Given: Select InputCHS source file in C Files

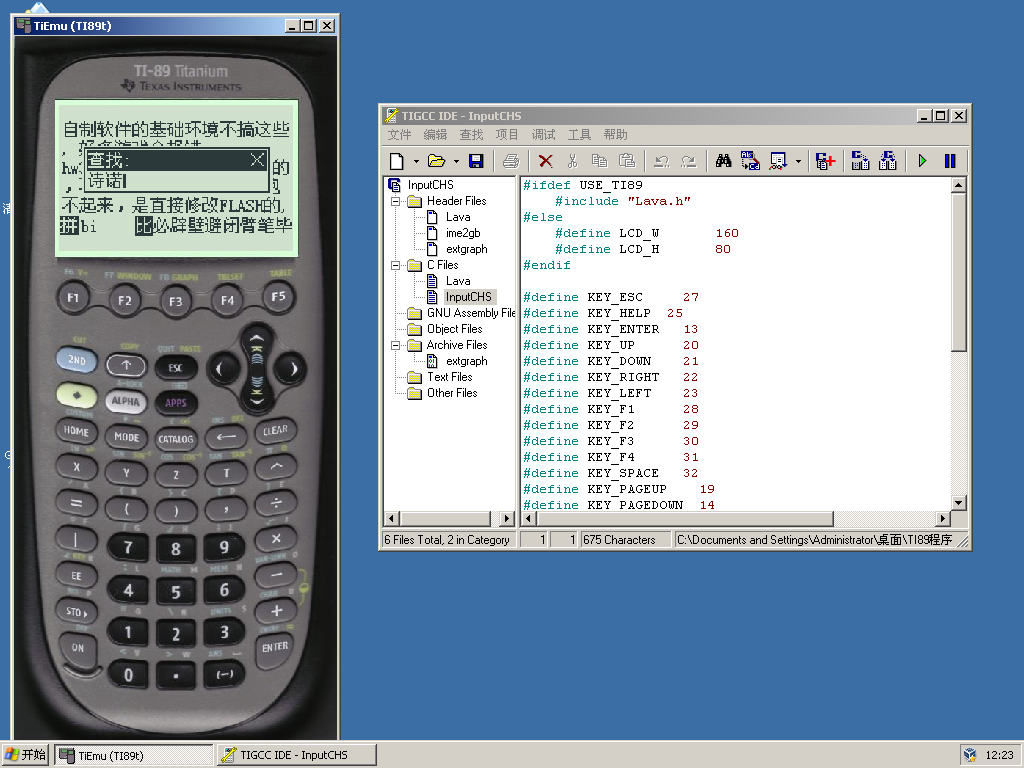Looking at the screenshot, I should coord(469,296).
